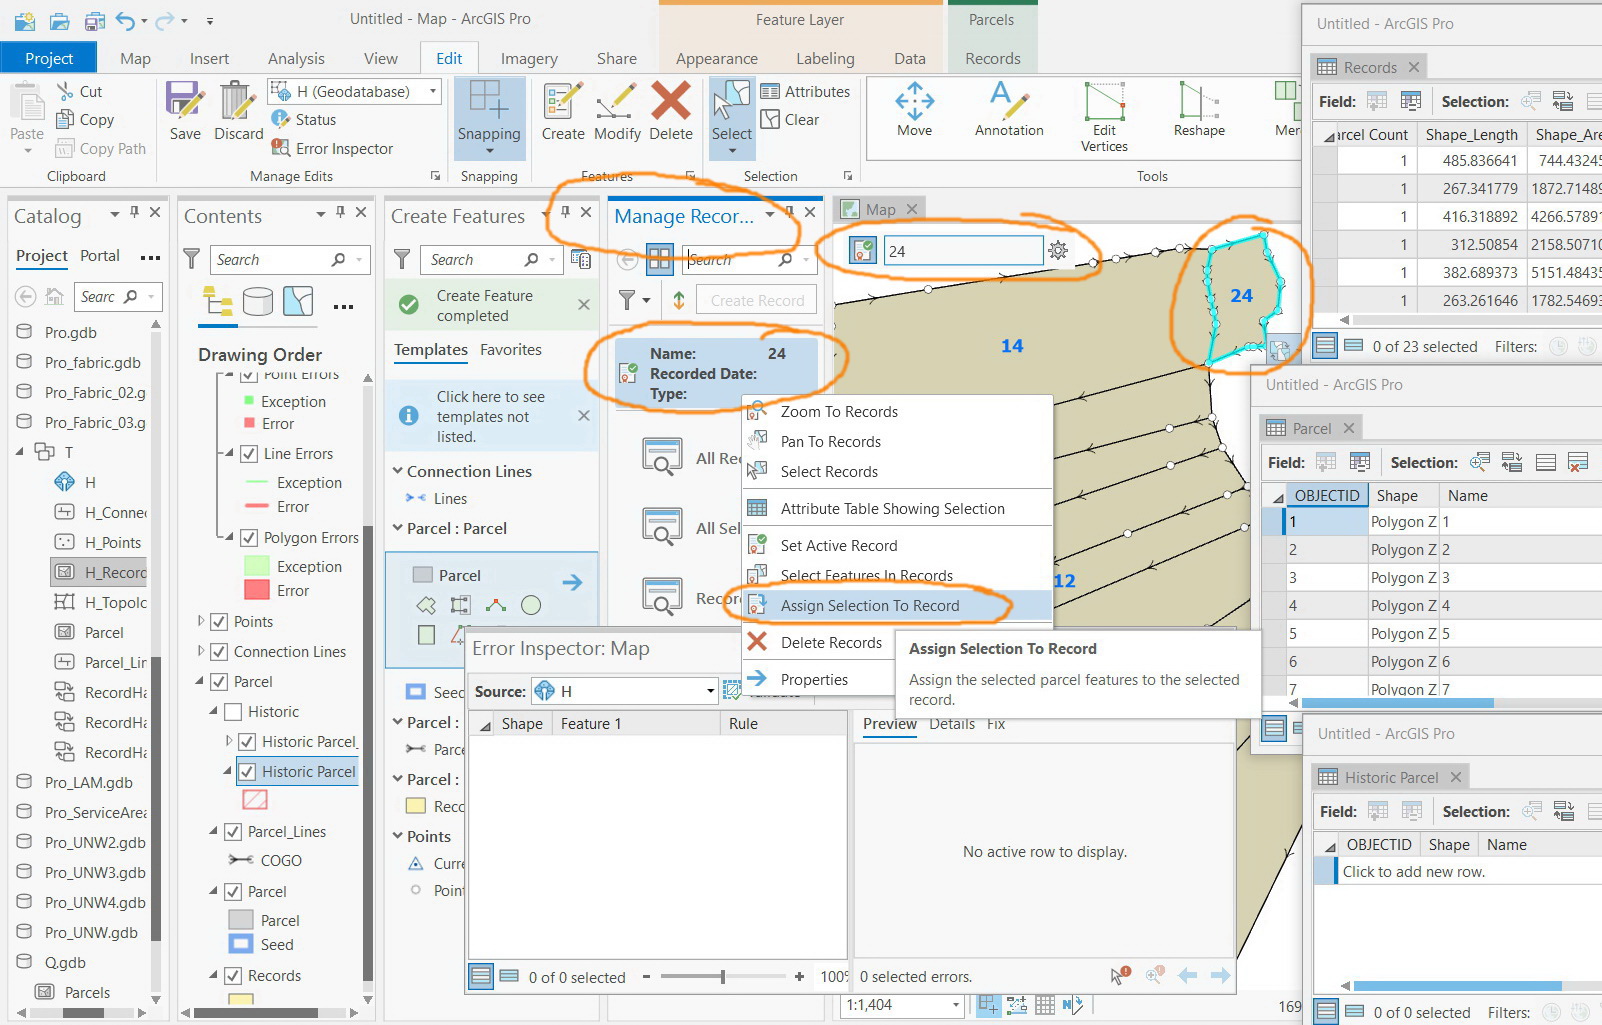Collapse the Parcel_Lines layer in Contents
This screenshot has height=1025, width=1602.
click(213, 832)
